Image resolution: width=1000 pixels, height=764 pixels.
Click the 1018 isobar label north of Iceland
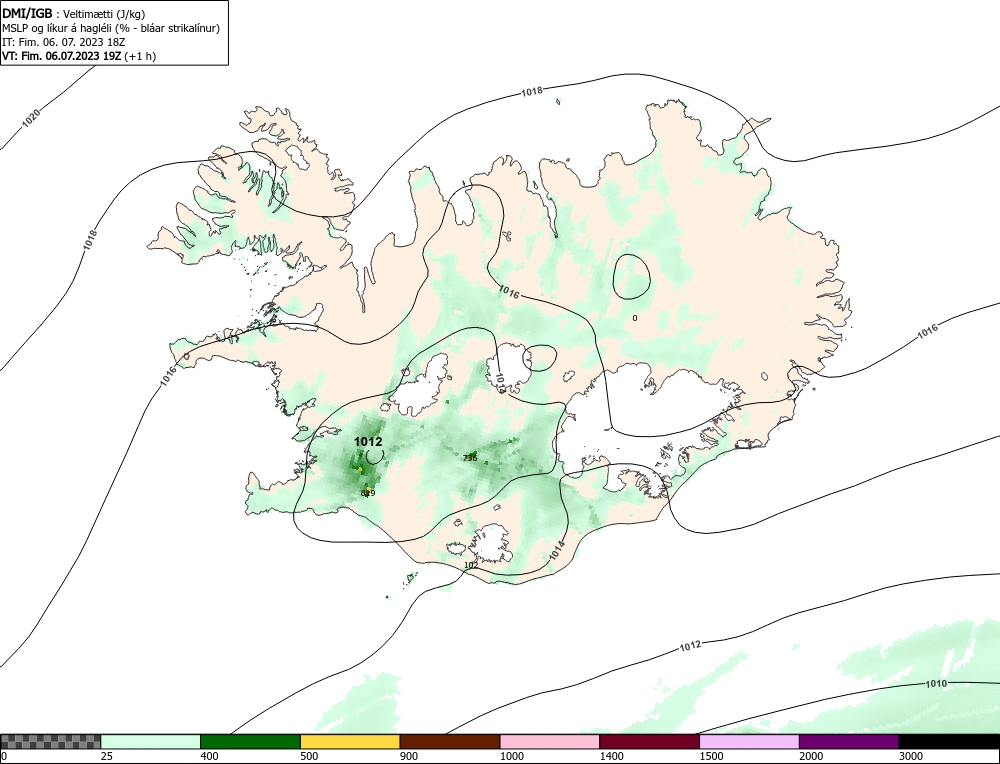[532, 91]
